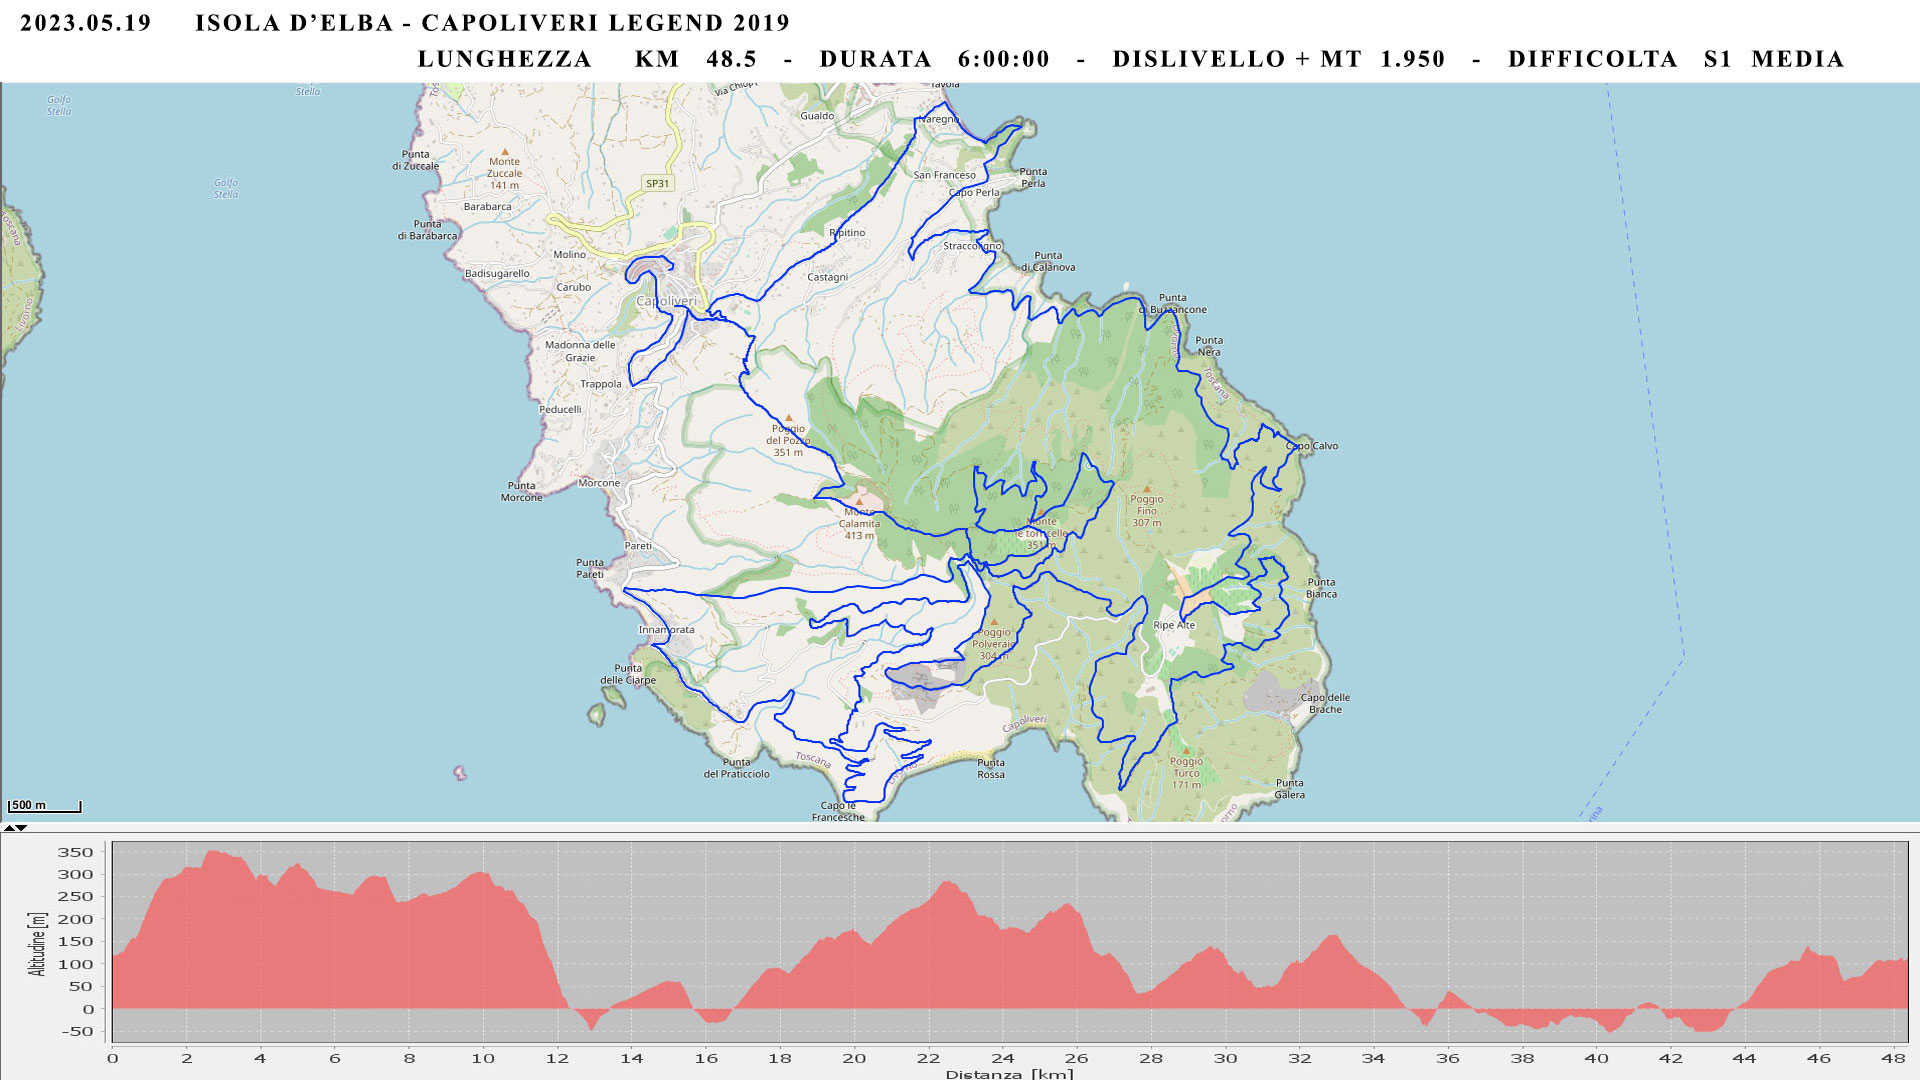
Task: Click the Poggio Fino peak triangle marker
Action: click(1146, 489)
